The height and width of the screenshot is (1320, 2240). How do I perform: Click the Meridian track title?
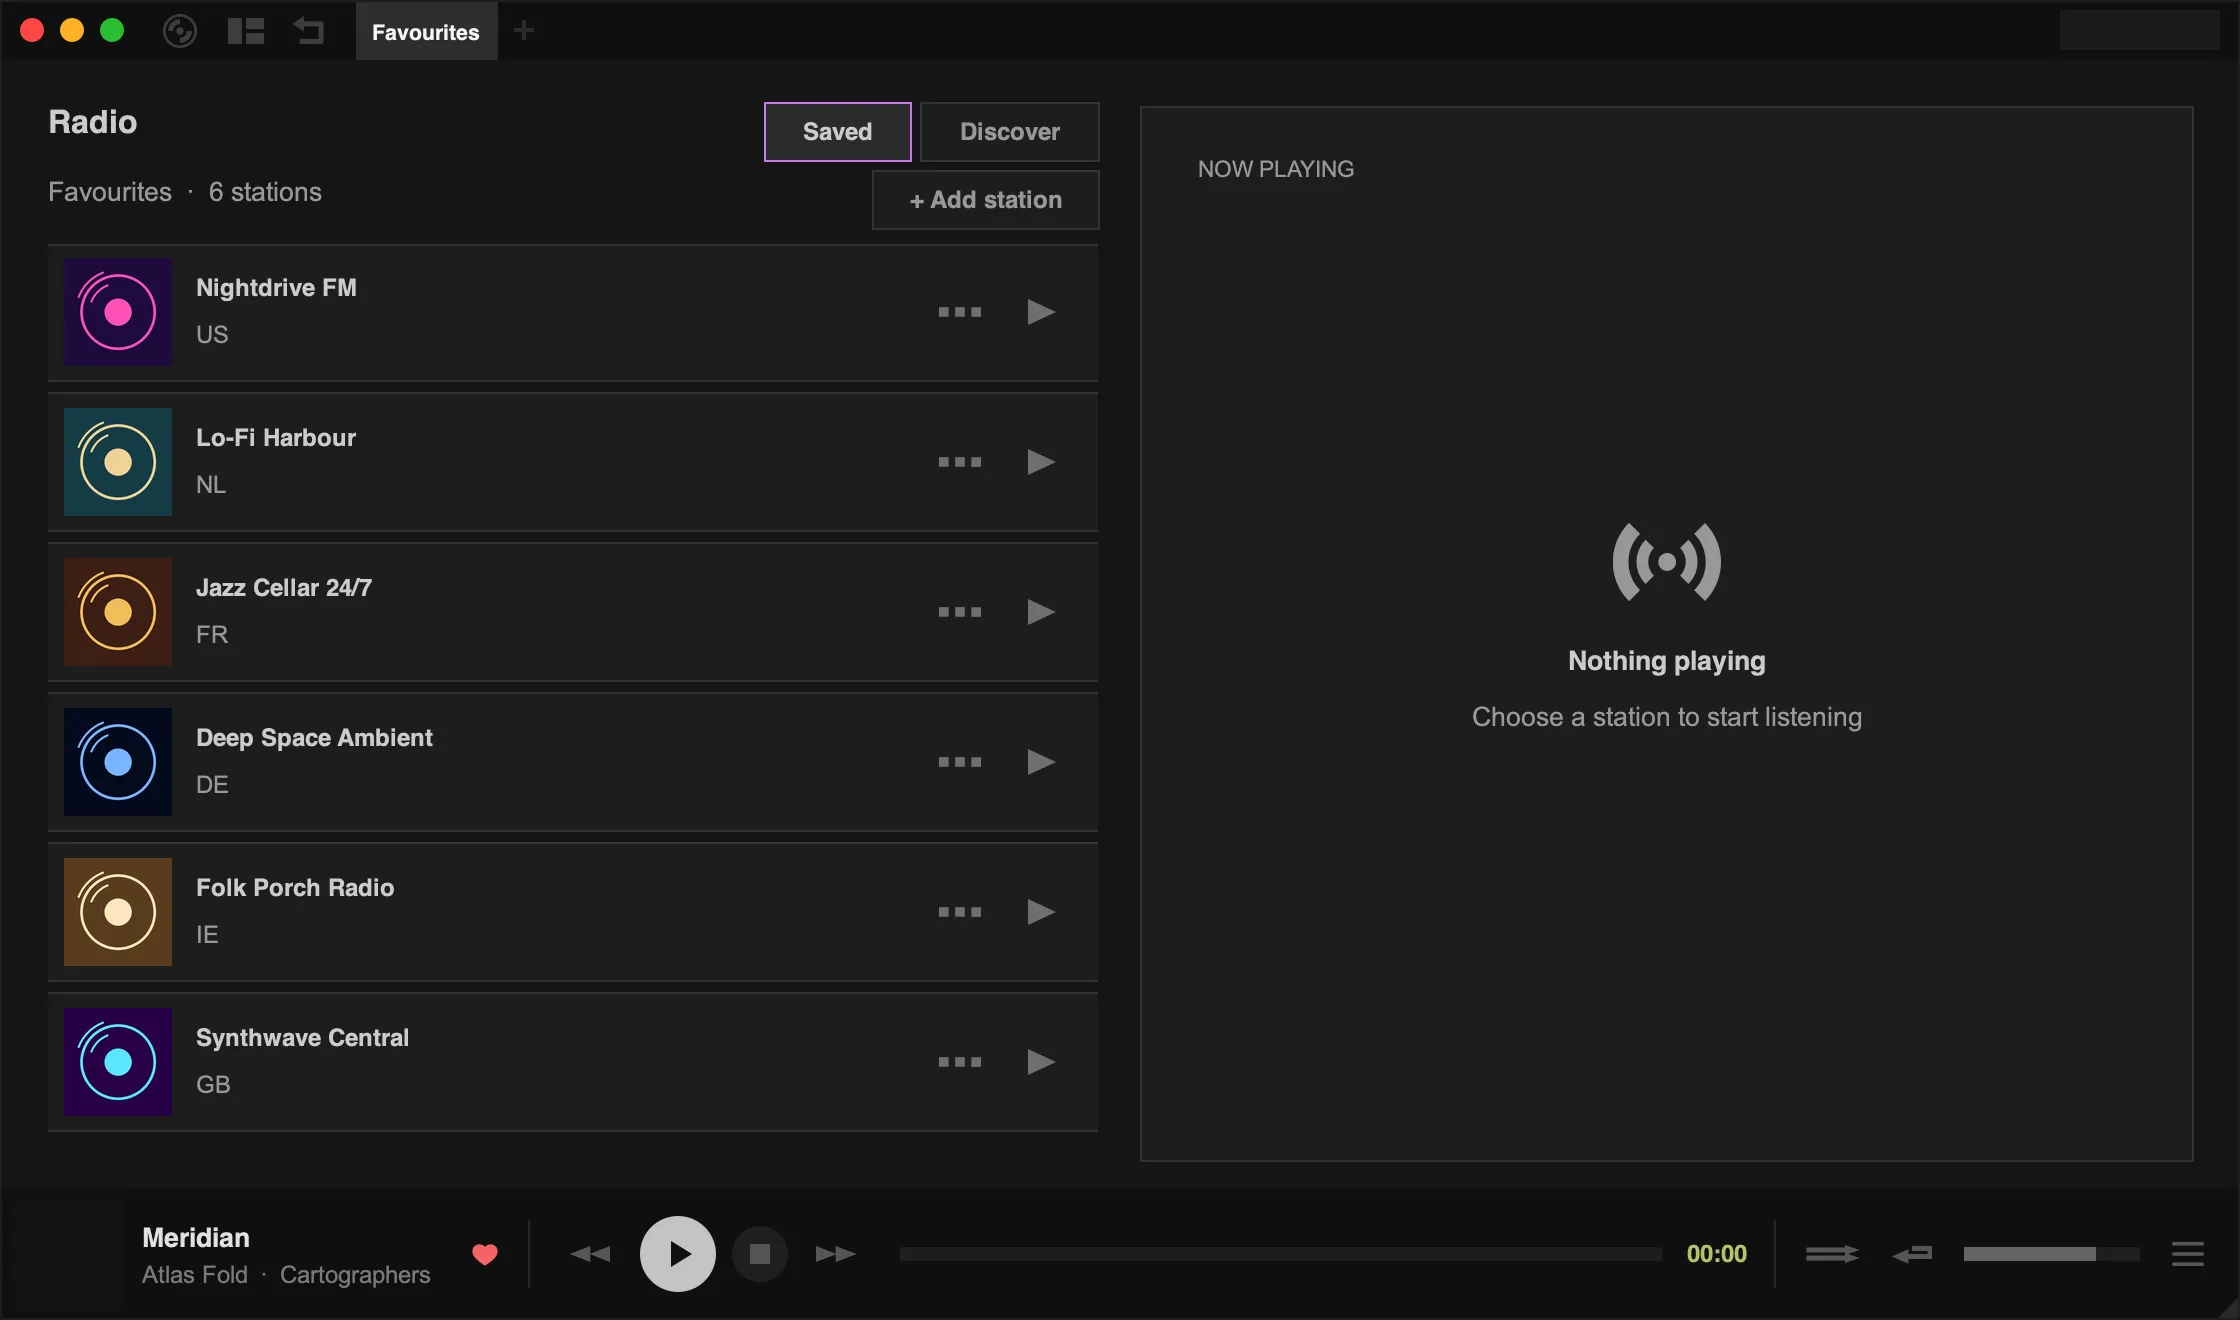pyautogui.click(x=196, y=1238)
